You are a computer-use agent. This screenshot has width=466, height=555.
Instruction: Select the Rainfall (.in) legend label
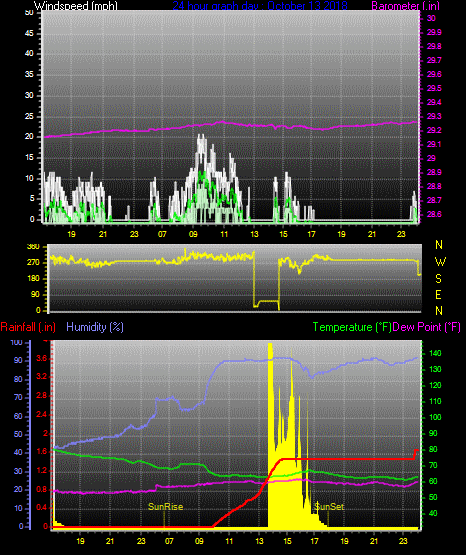tap(28, 327)
